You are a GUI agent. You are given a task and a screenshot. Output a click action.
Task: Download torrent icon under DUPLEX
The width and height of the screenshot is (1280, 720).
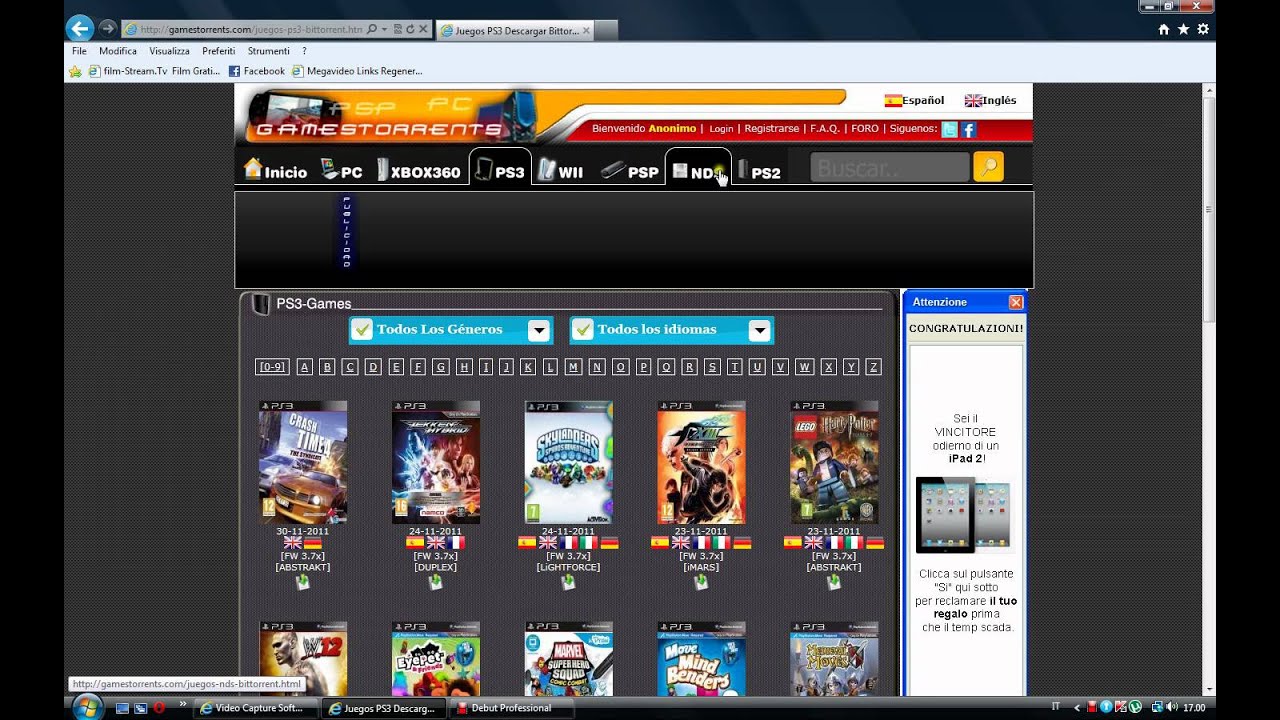pos(435,582)
